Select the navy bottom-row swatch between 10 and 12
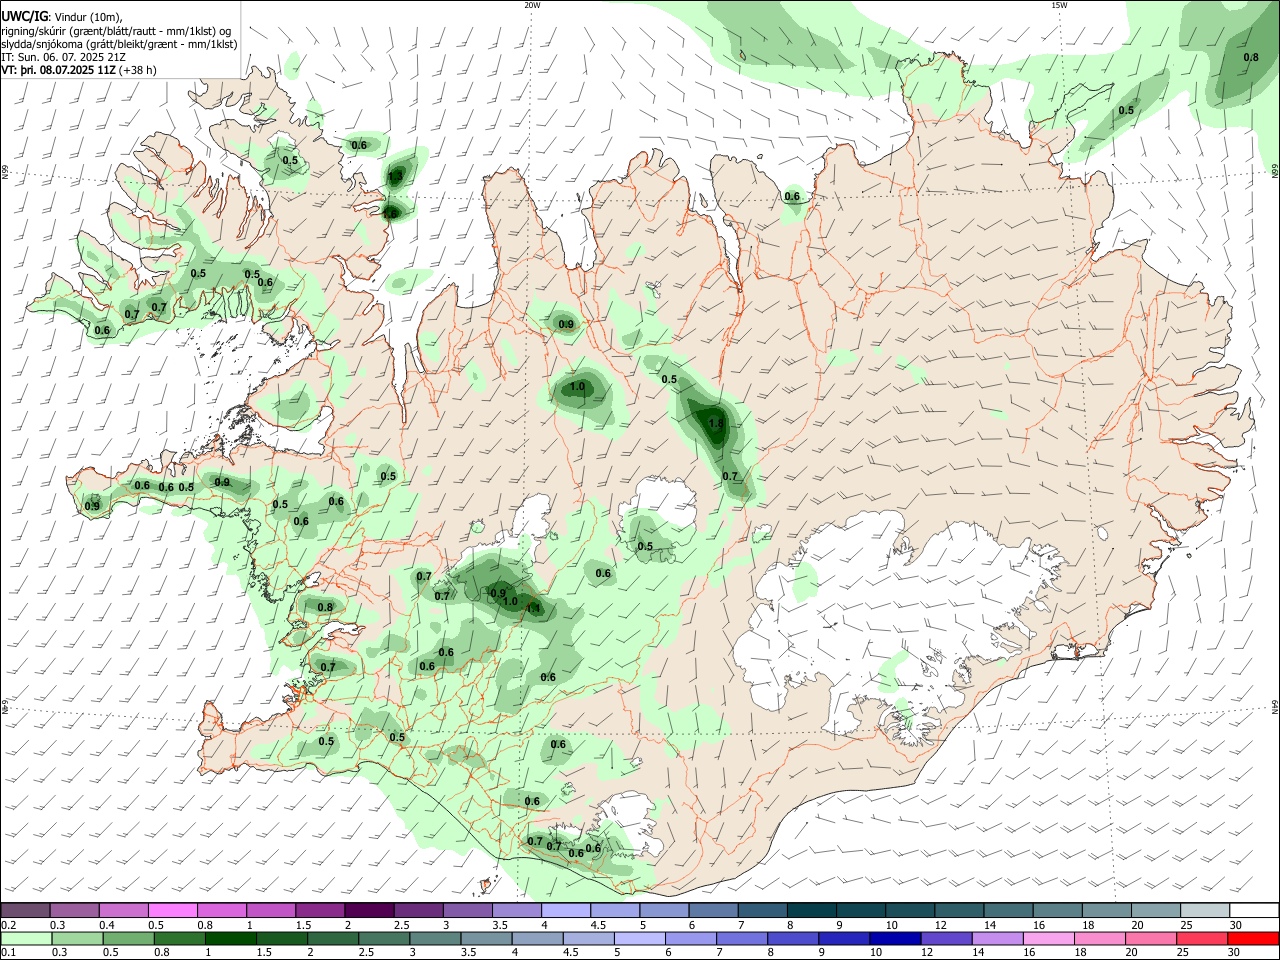This screenshot has height=960, width=1280. (895, 939)
